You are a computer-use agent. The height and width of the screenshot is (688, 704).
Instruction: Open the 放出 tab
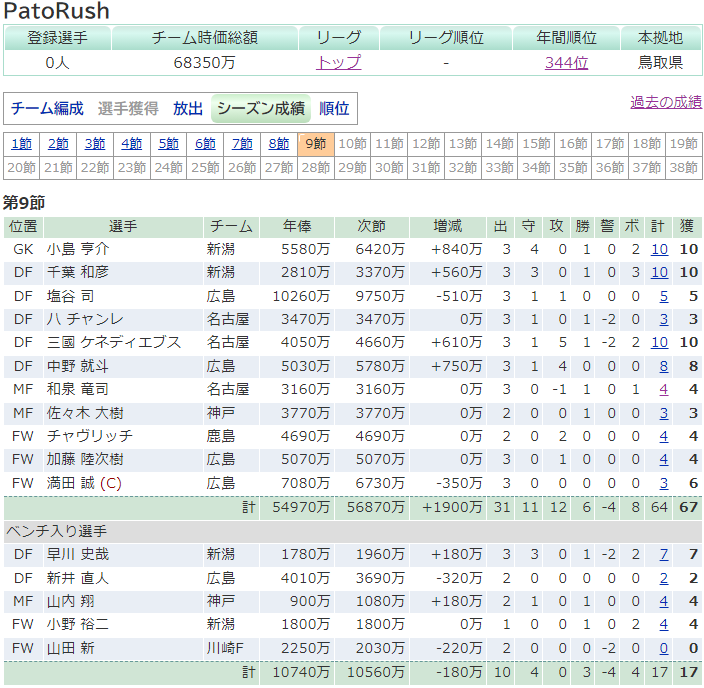tap(188, 109)
